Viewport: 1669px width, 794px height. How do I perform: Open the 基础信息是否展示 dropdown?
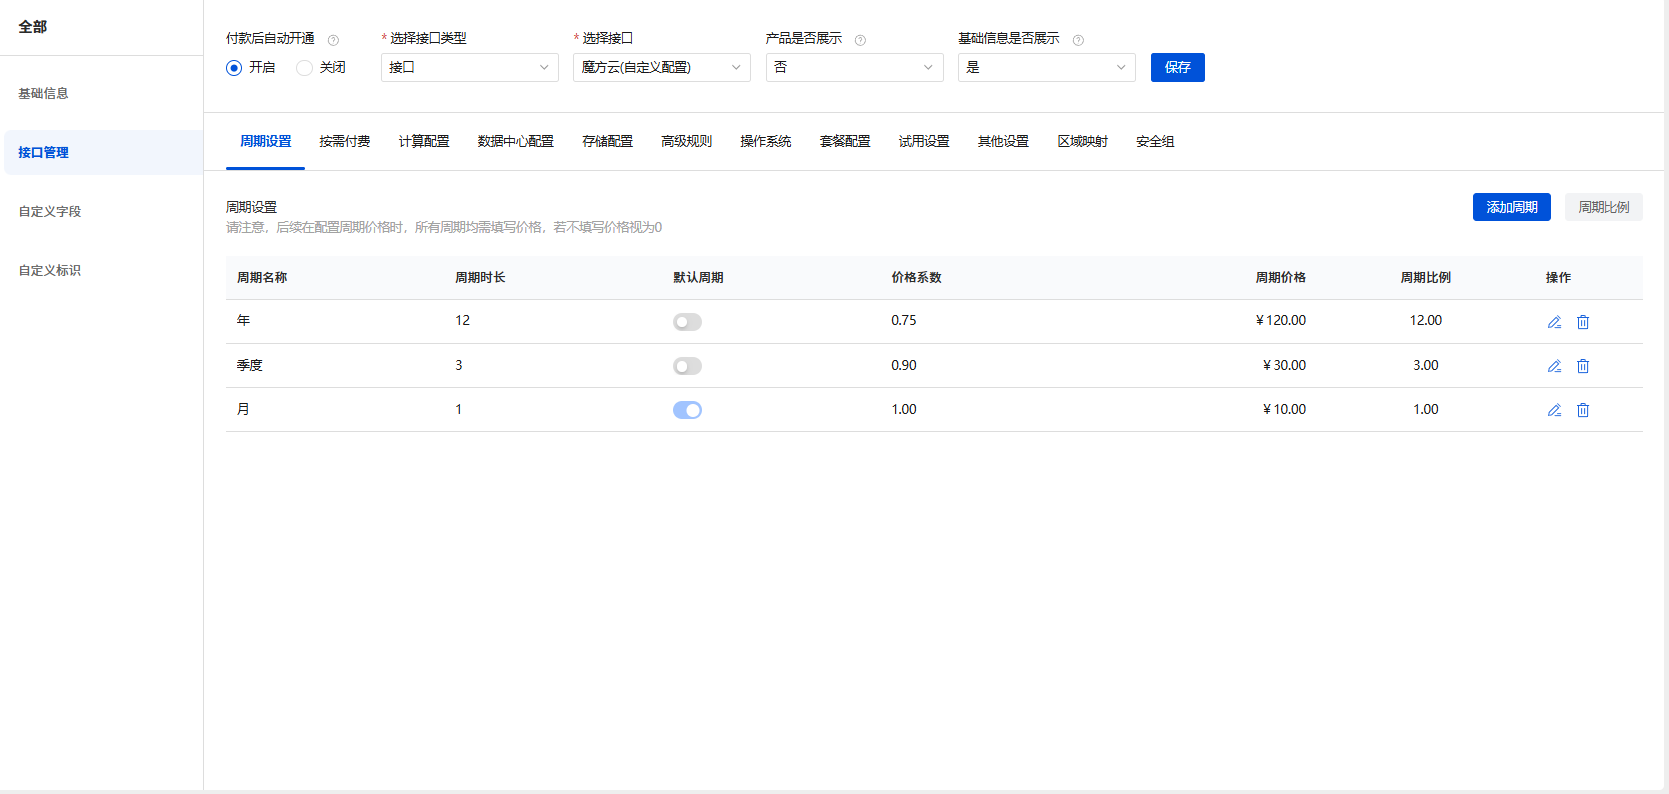click(x=1047, y=67)
